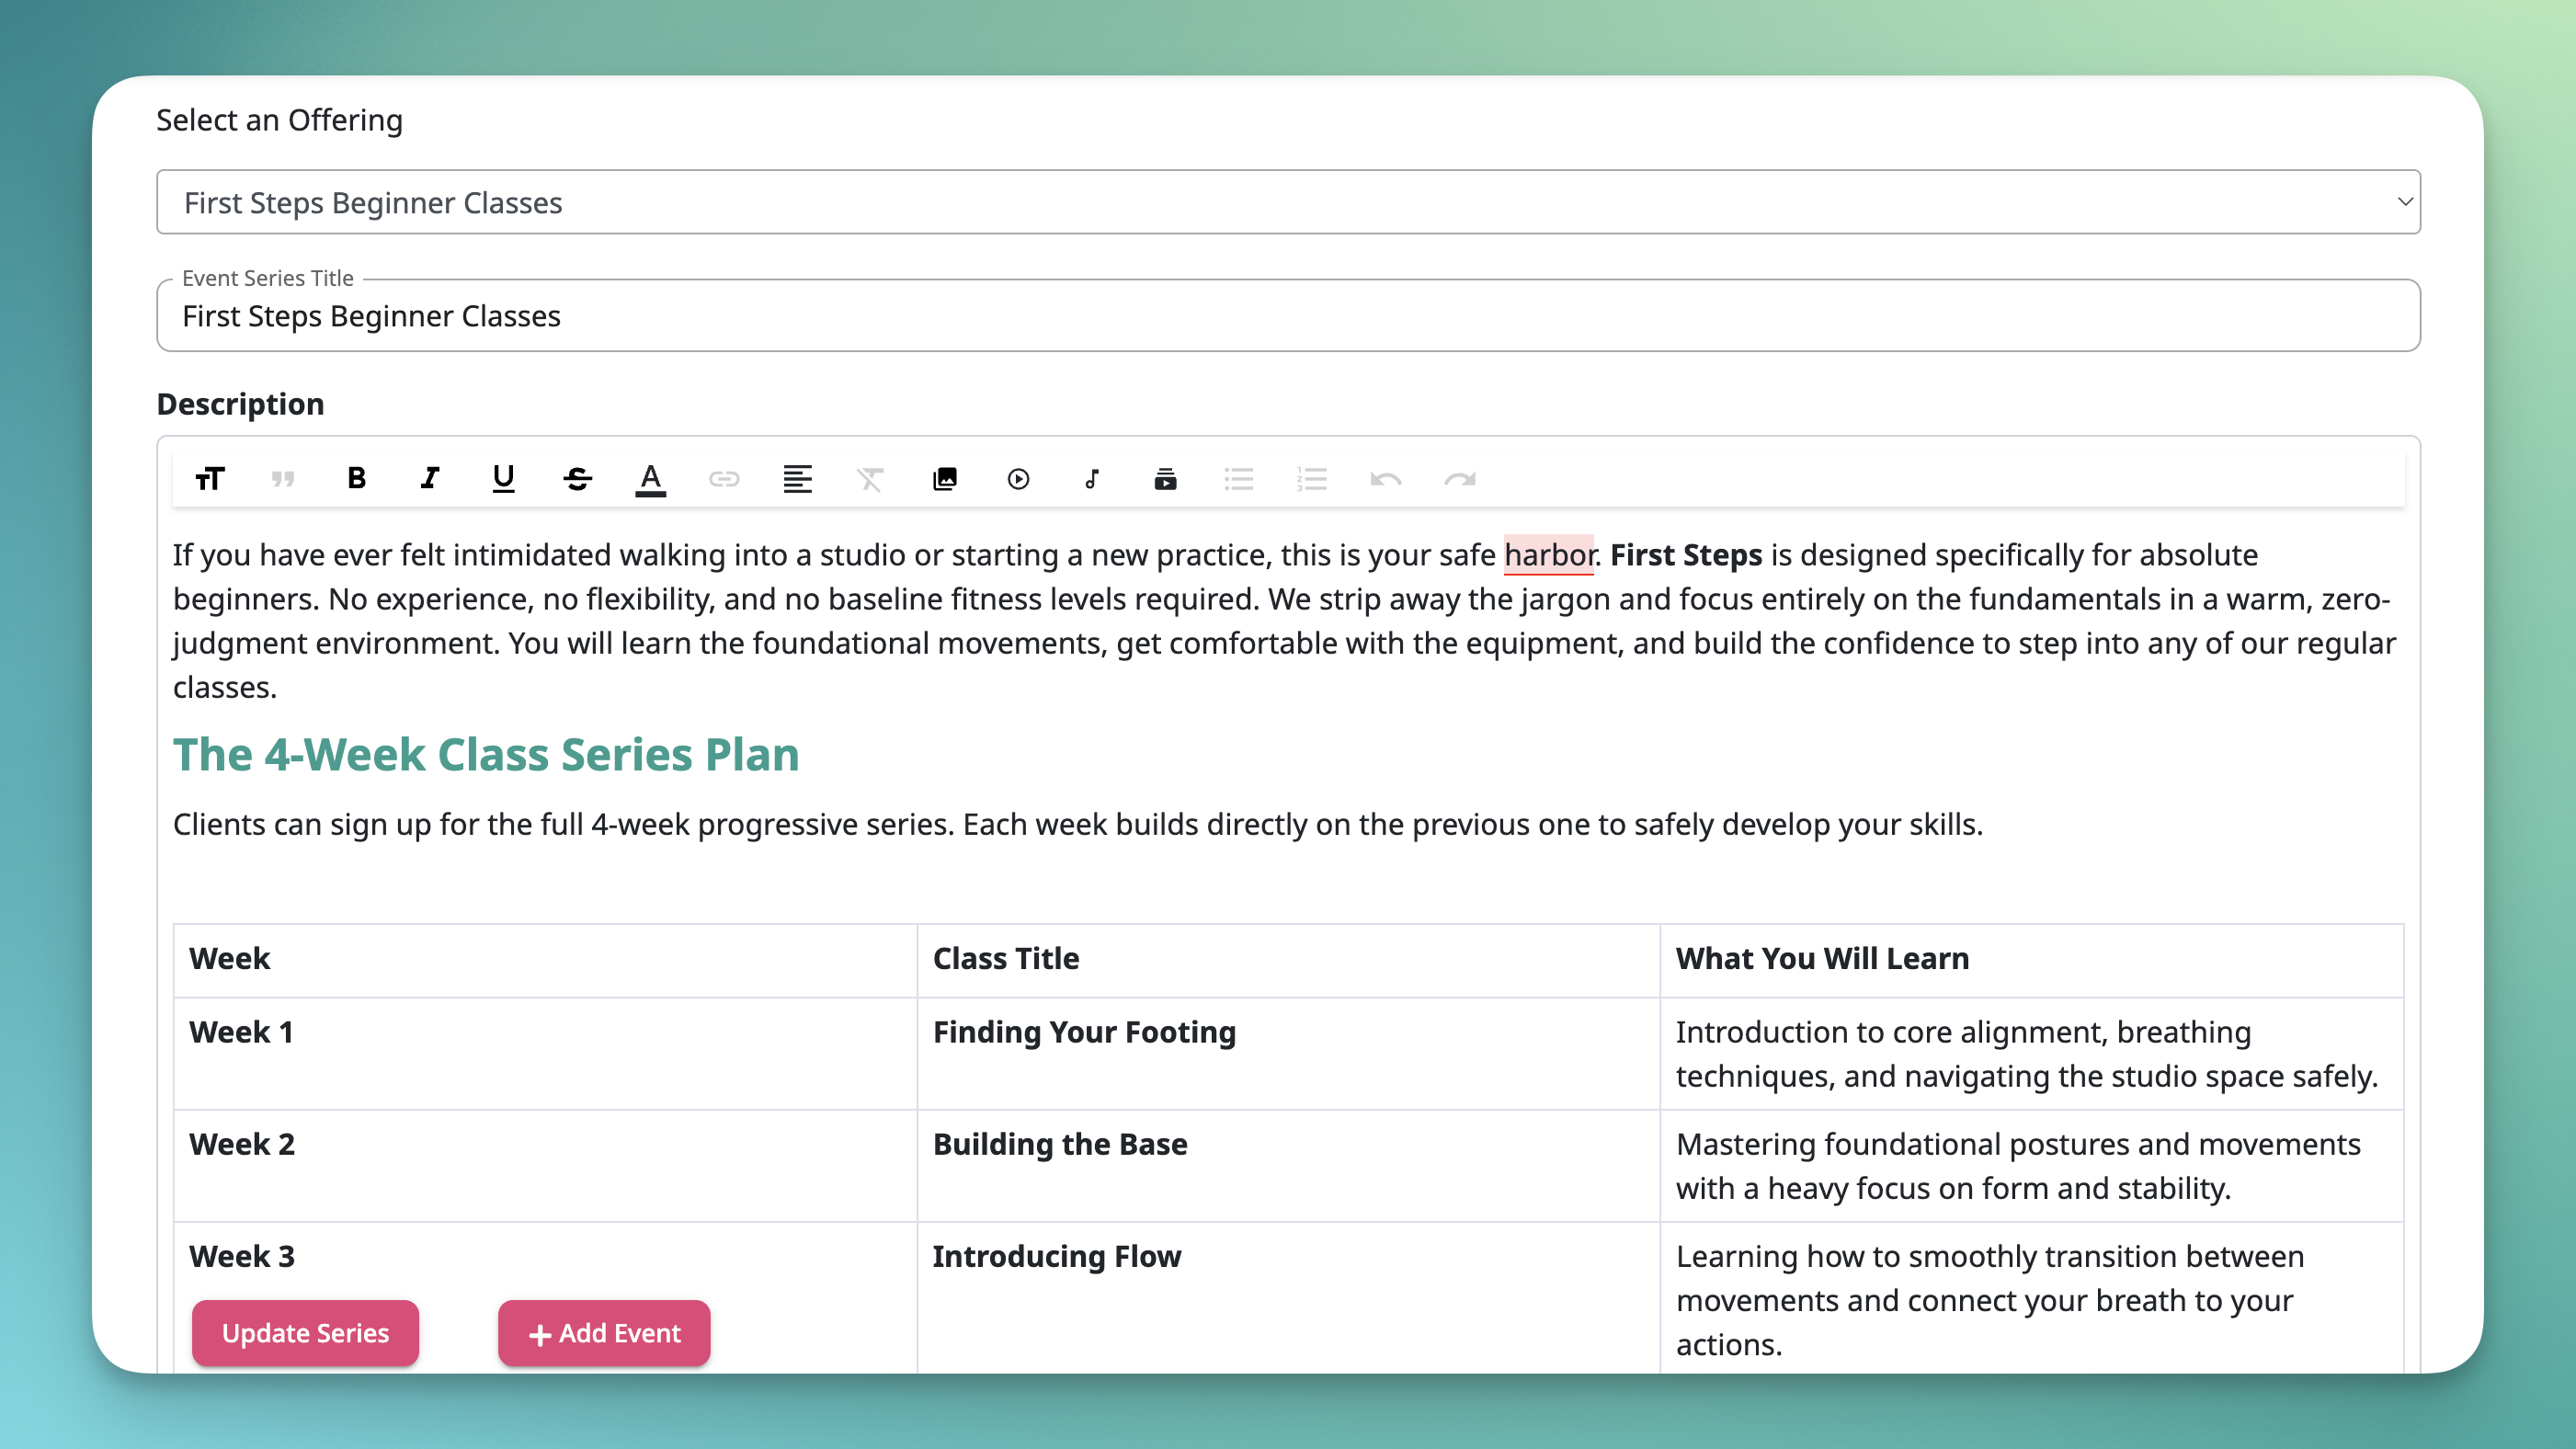Click the Update Series button
Screen dimensions: 2576x1449
[305, 1333]
